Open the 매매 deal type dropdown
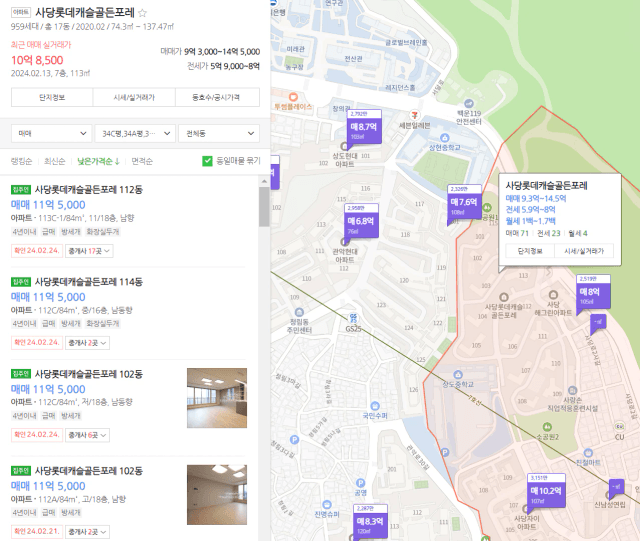 (52, 134)
